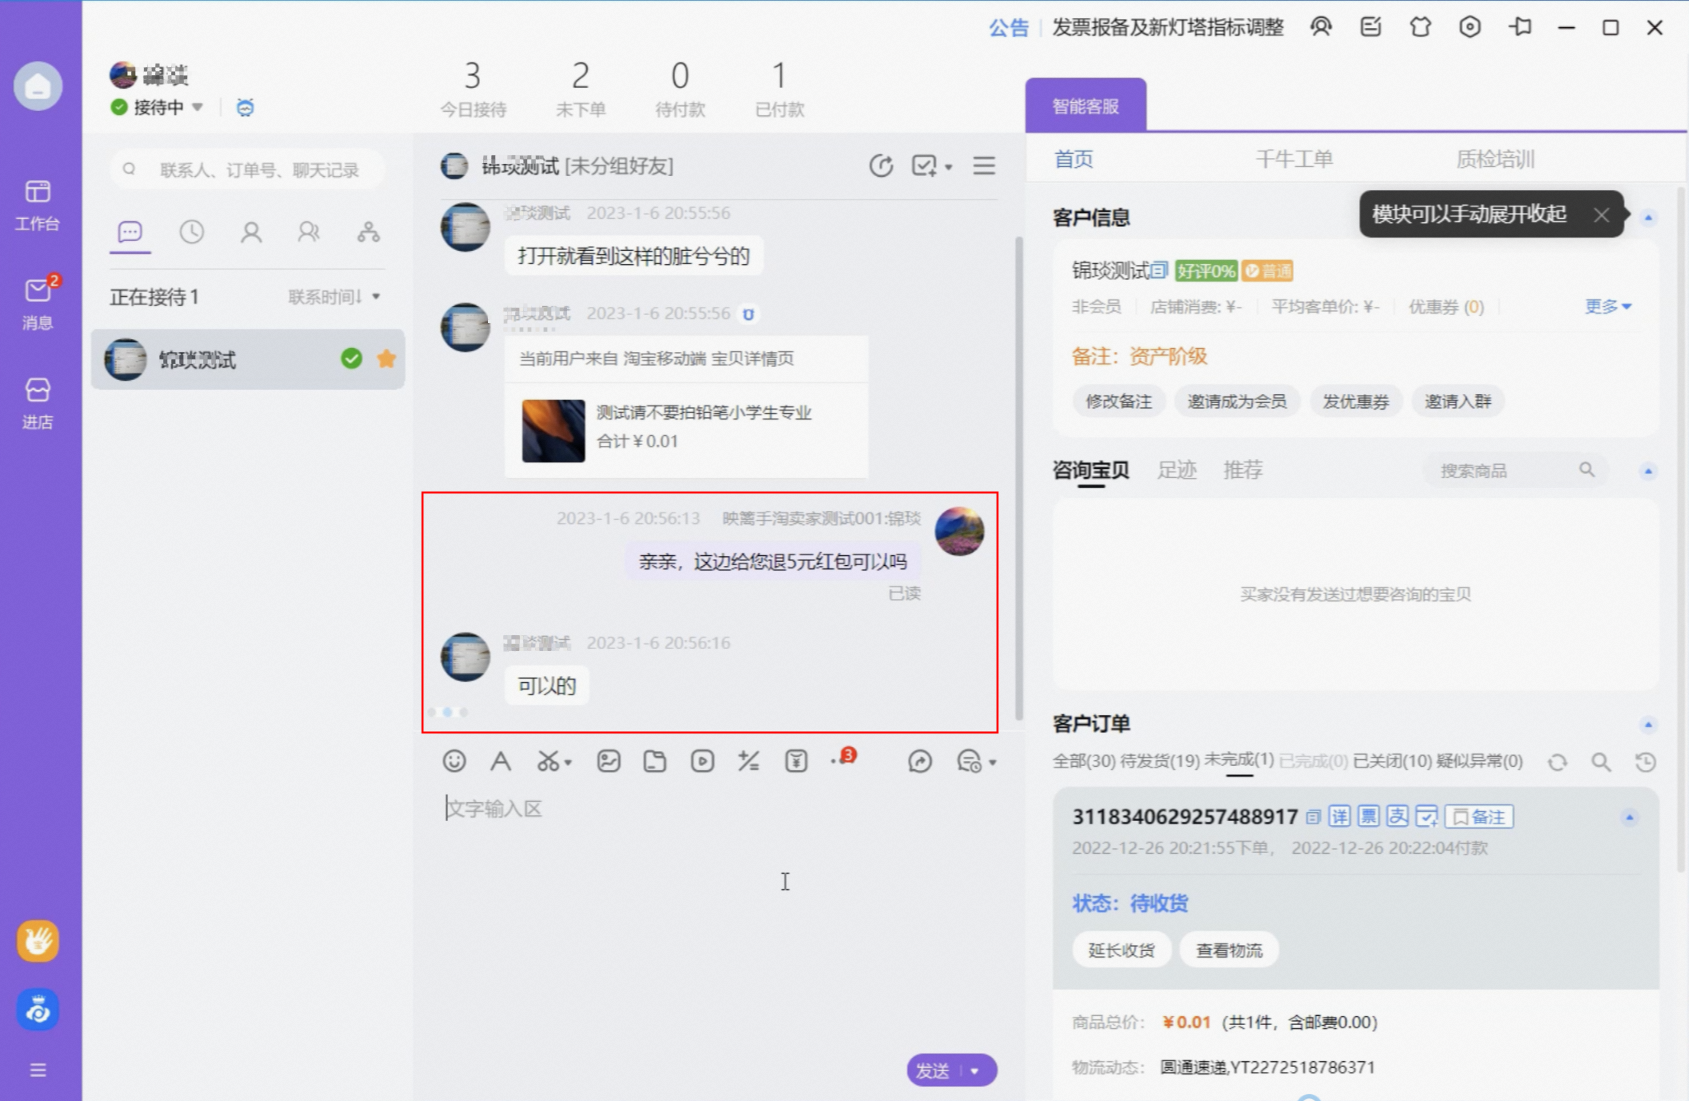Click the transfer/refresh icon in chat header
Screen dimensions: 1689x1101
point(881,166)
